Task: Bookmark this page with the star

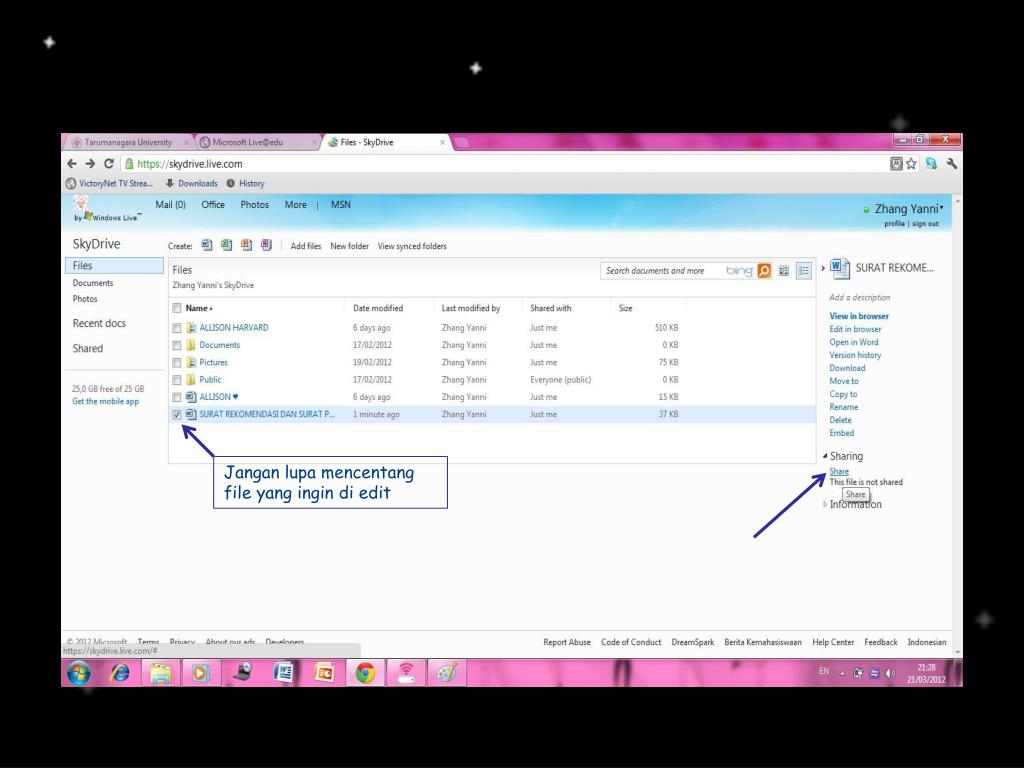Action: point(911,164)
